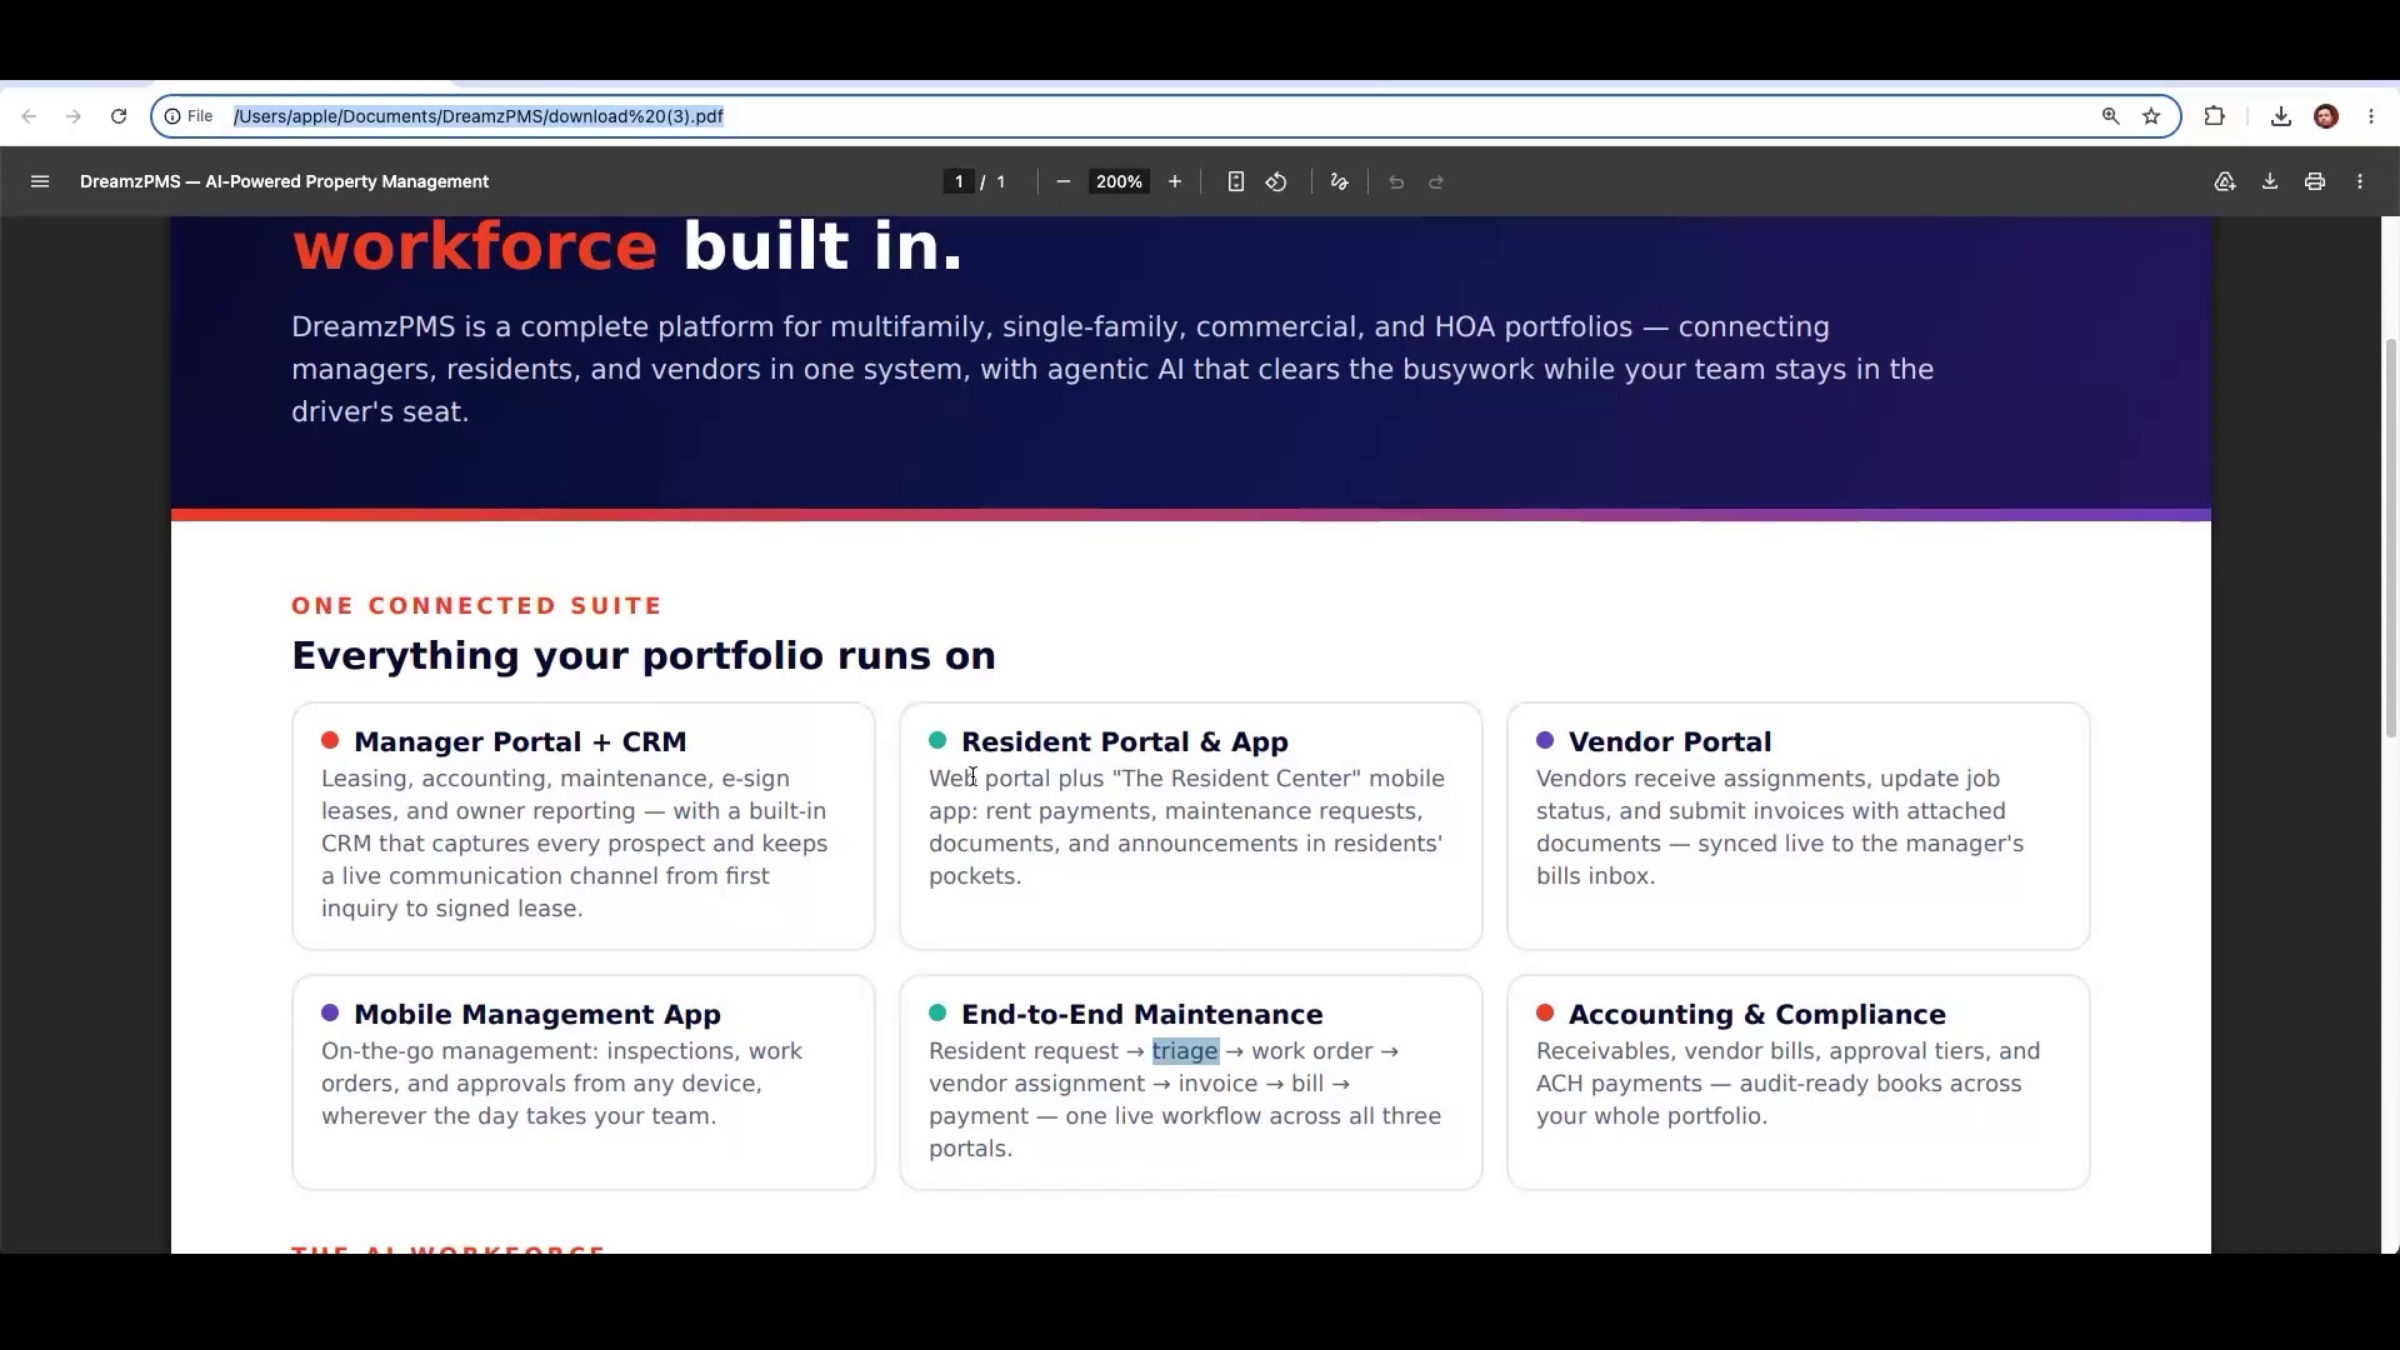This screenshot has height=1350, width=2400.
Task: Click the text 'driver's seat.' in the banner
Action: [380, 412]
